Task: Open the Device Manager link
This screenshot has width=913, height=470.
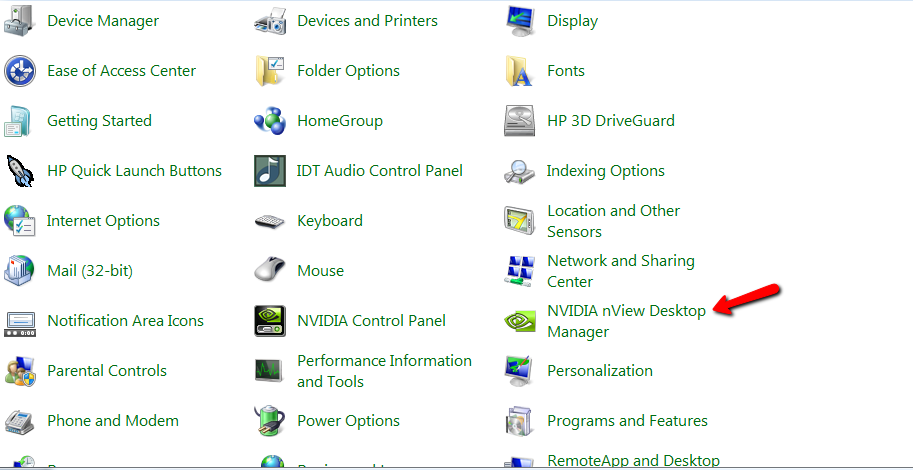Action: click(103, 21)
